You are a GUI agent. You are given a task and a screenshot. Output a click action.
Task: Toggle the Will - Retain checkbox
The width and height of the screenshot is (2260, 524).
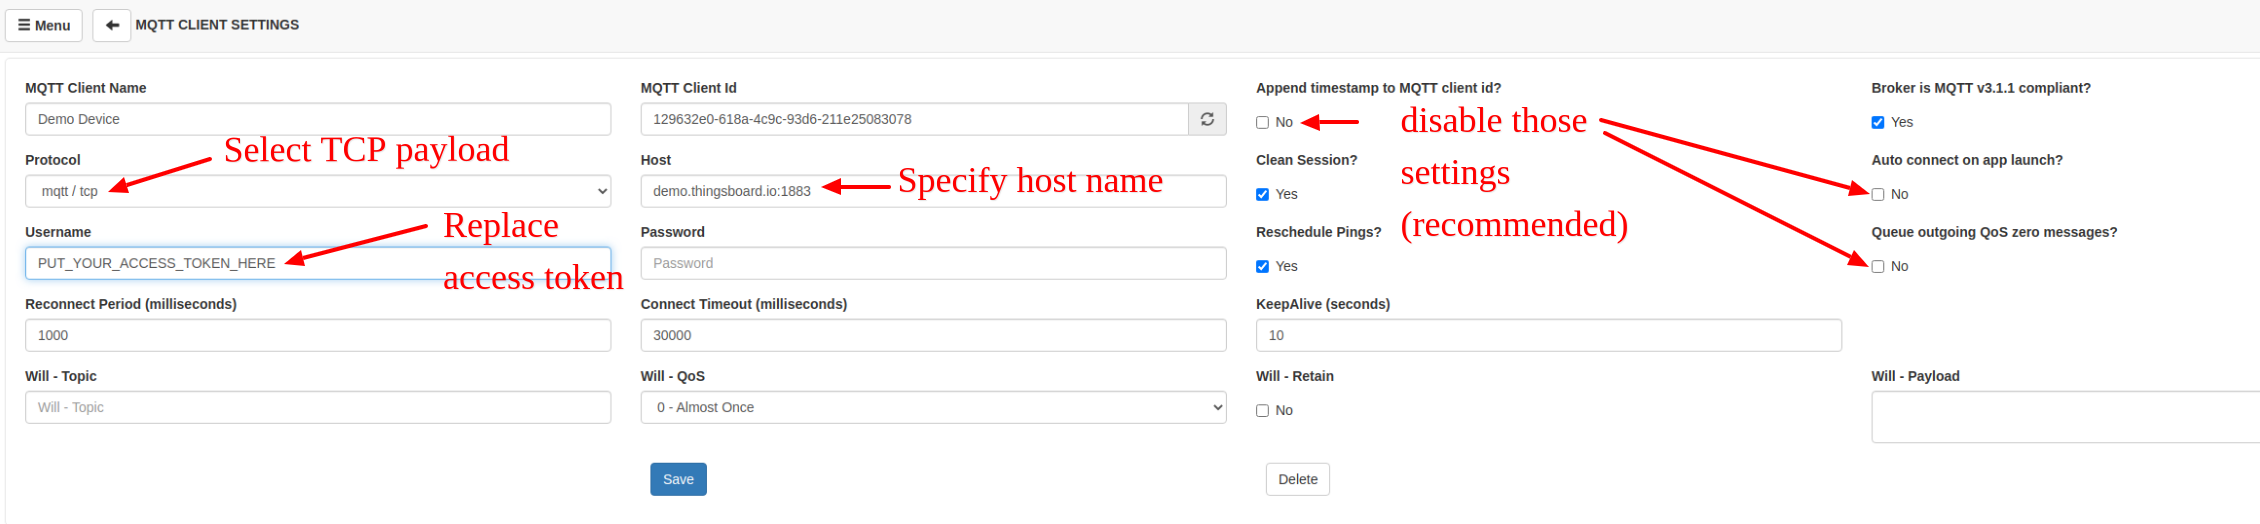click(x=1262, y=411)
